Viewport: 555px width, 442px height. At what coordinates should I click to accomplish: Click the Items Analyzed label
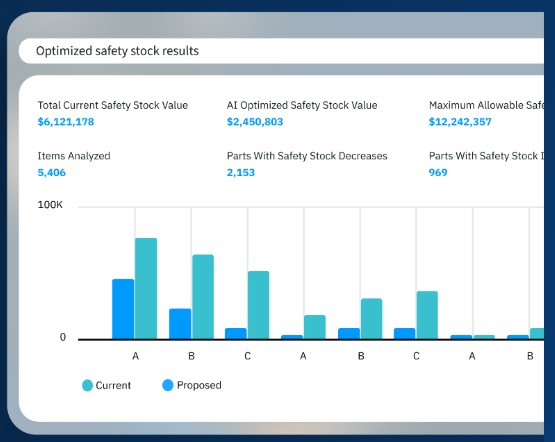point(74,156)
